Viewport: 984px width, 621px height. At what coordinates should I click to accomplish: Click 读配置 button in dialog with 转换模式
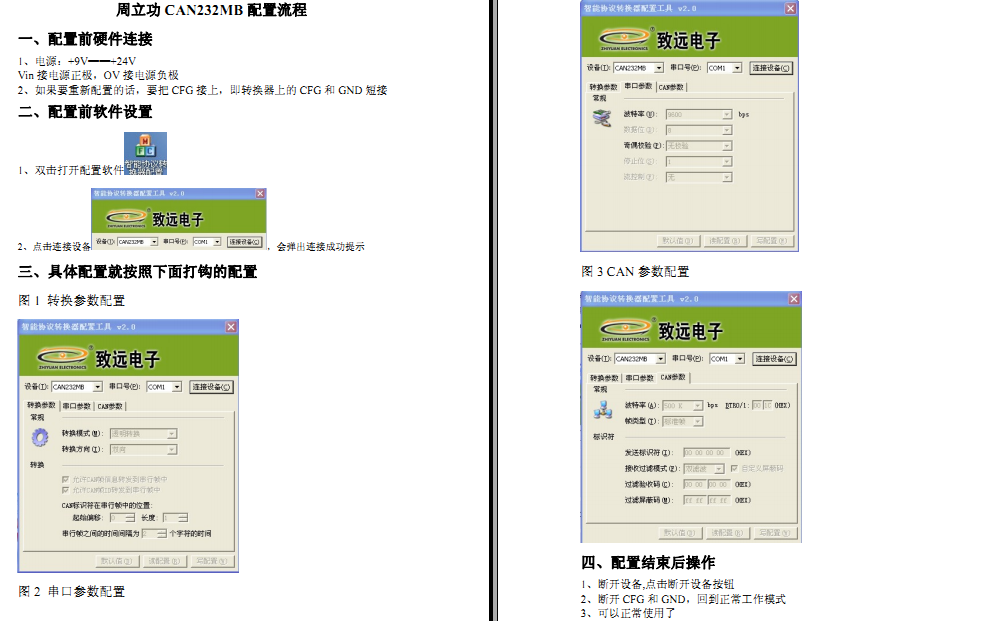tap(164, 561)
